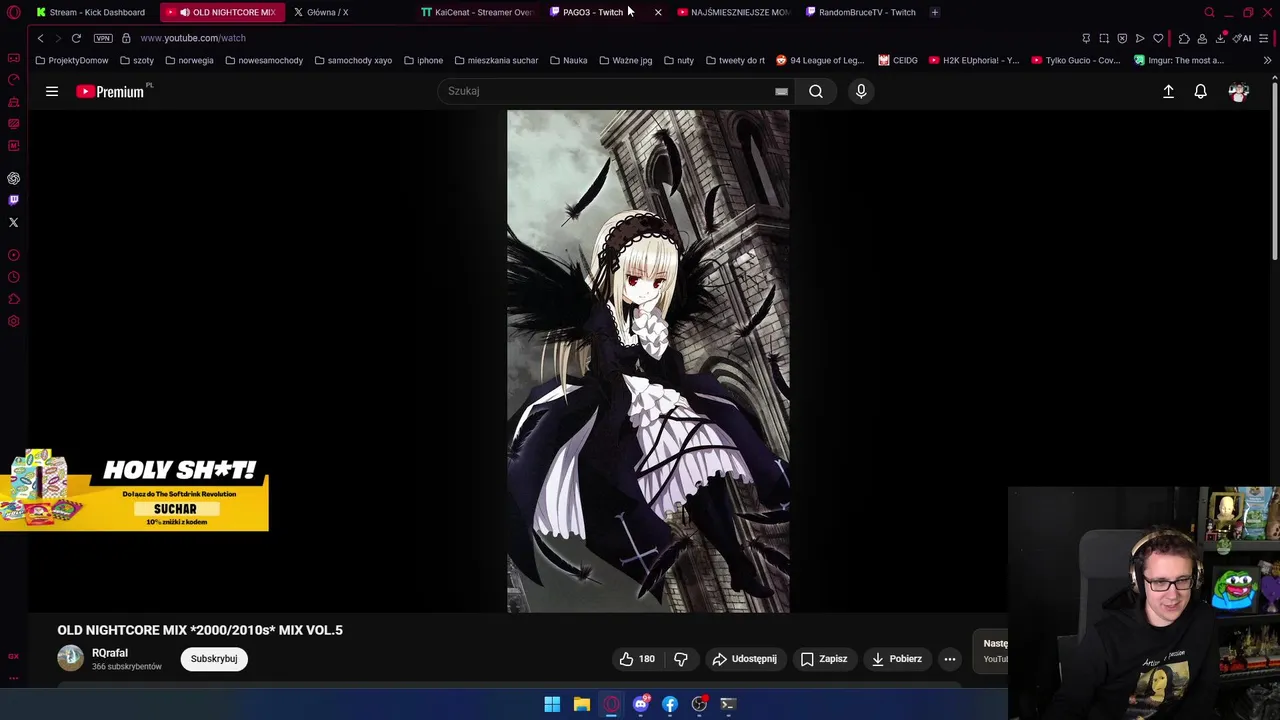This screenshot has height=720, width=1280.
Task: Toggle the VPN badge in address bar
Action: pos(103,38)
